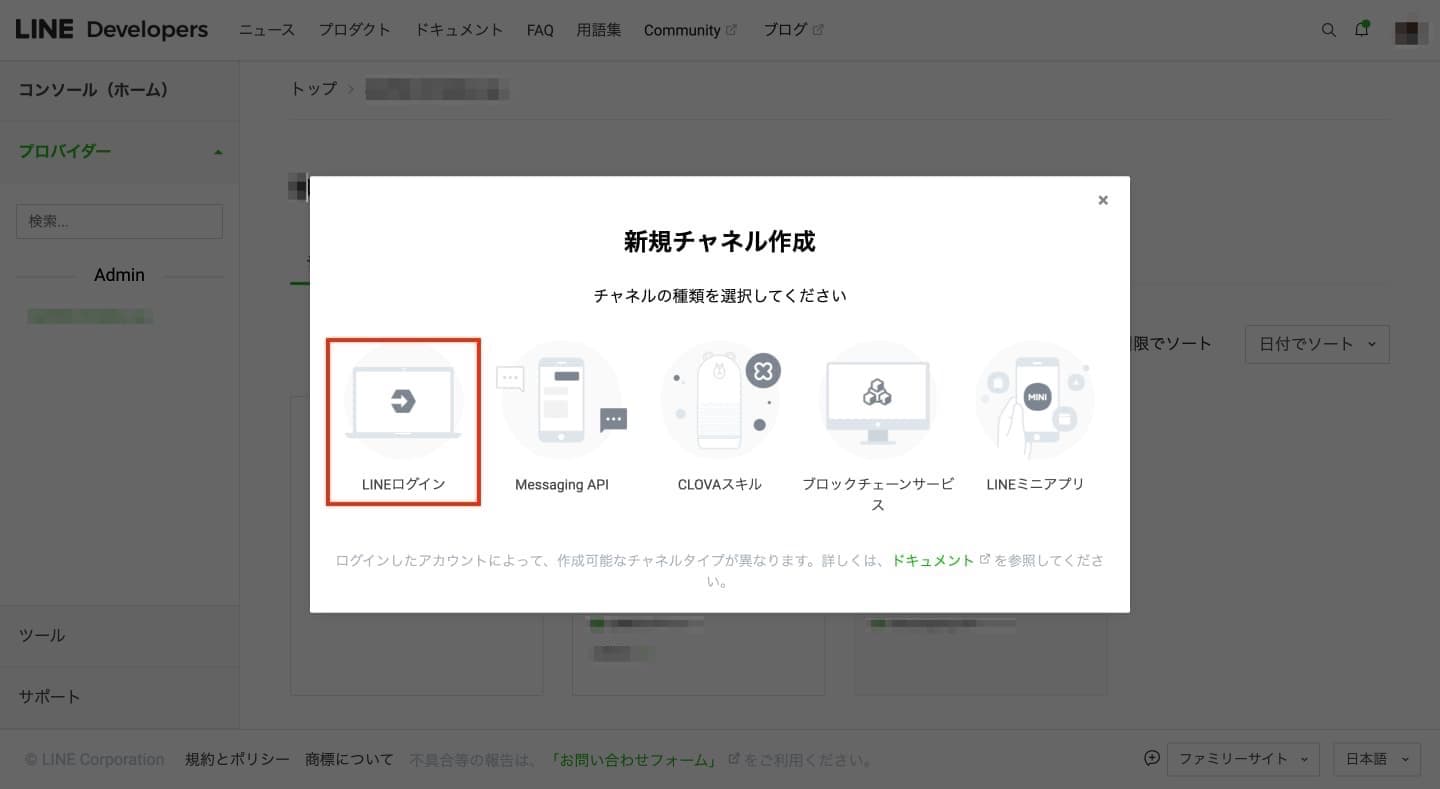Open the 日付でソート dropdown
The height and width of the screenshot is (789, 1440).
click(1317, 344)
